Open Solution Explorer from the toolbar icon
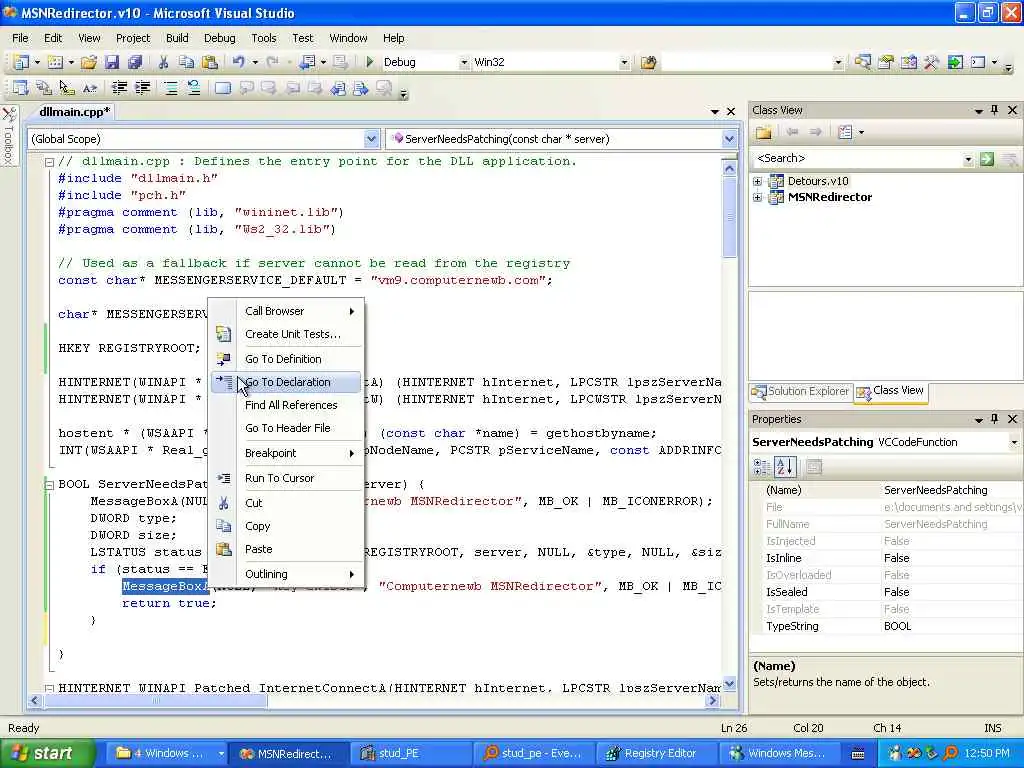The width and height of the screenshot is (1024, 768). 863,62
